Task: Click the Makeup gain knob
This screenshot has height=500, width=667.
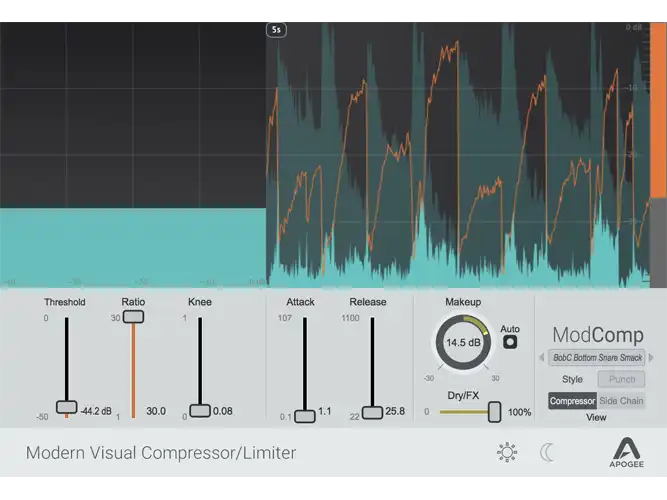Action: point(463,343)
